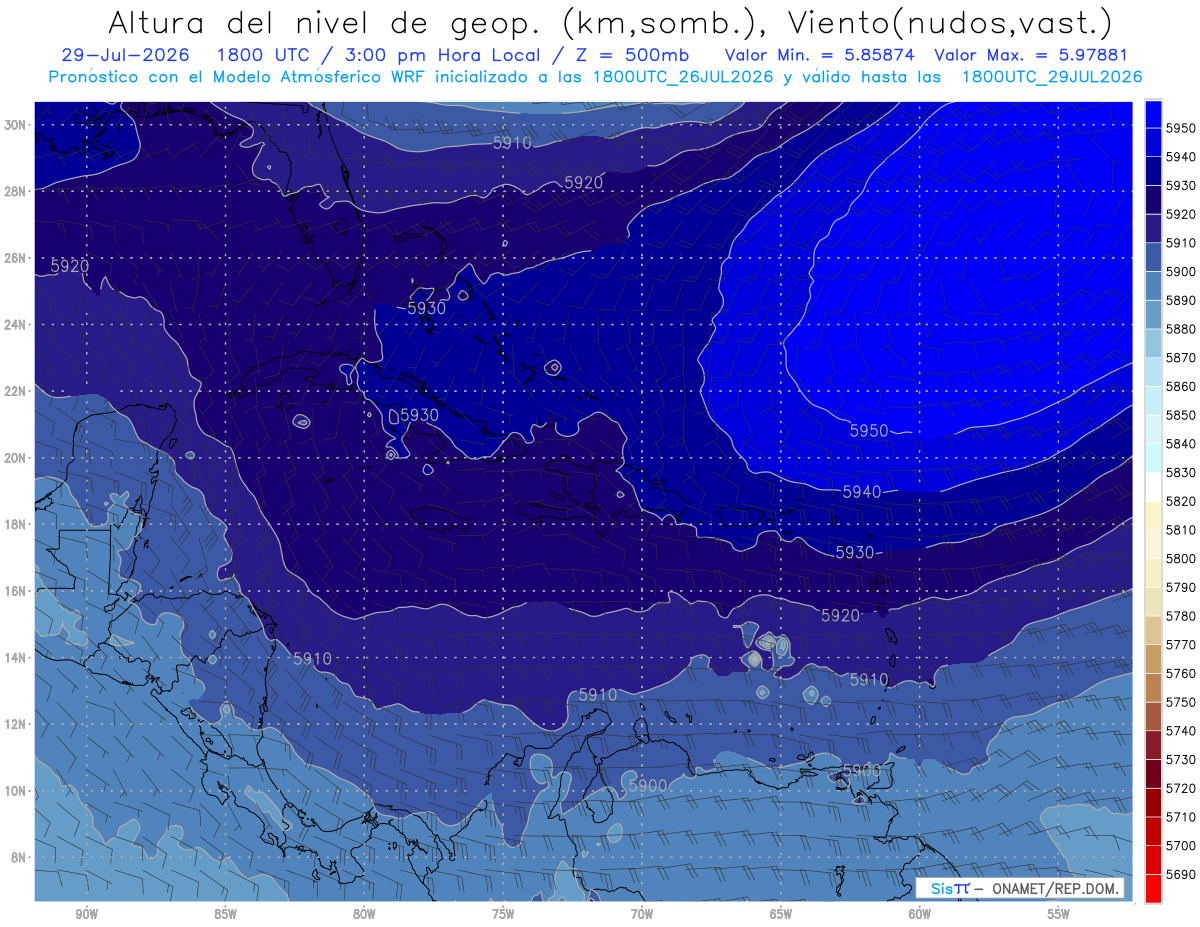Click the valid-until time '1800UTC_29JUL2026'
This screenshot has height=927, width=1200.
coord(1051,76)
